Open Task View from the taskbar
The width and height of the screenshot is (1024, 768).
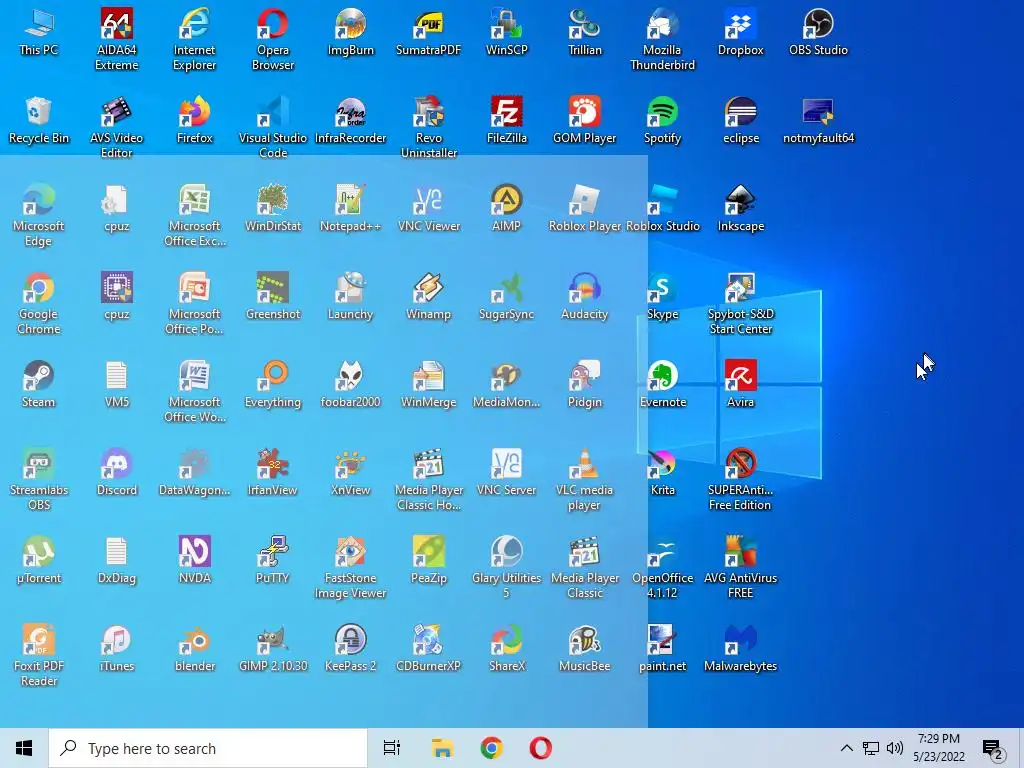click(391, 748)
